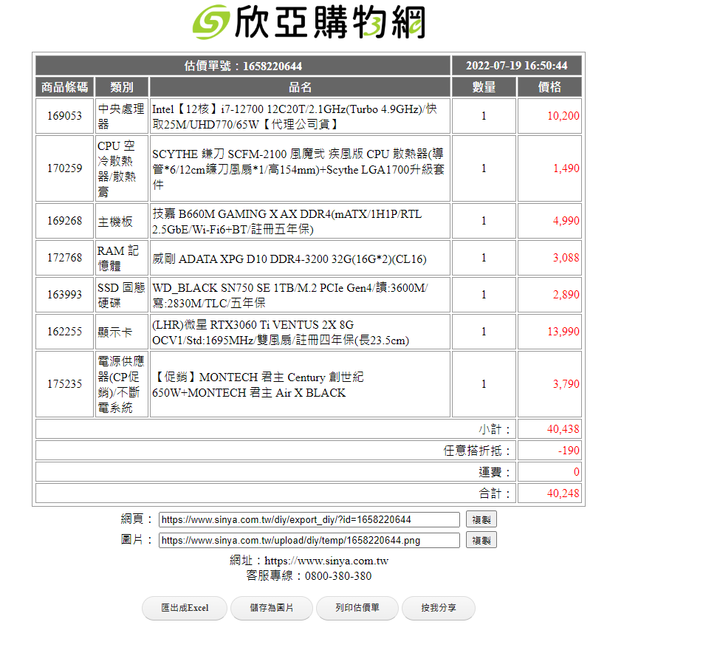Viewport: 720px width, 653px height.
Task: Click the 運費 amount 0
Action: [576, 472]
